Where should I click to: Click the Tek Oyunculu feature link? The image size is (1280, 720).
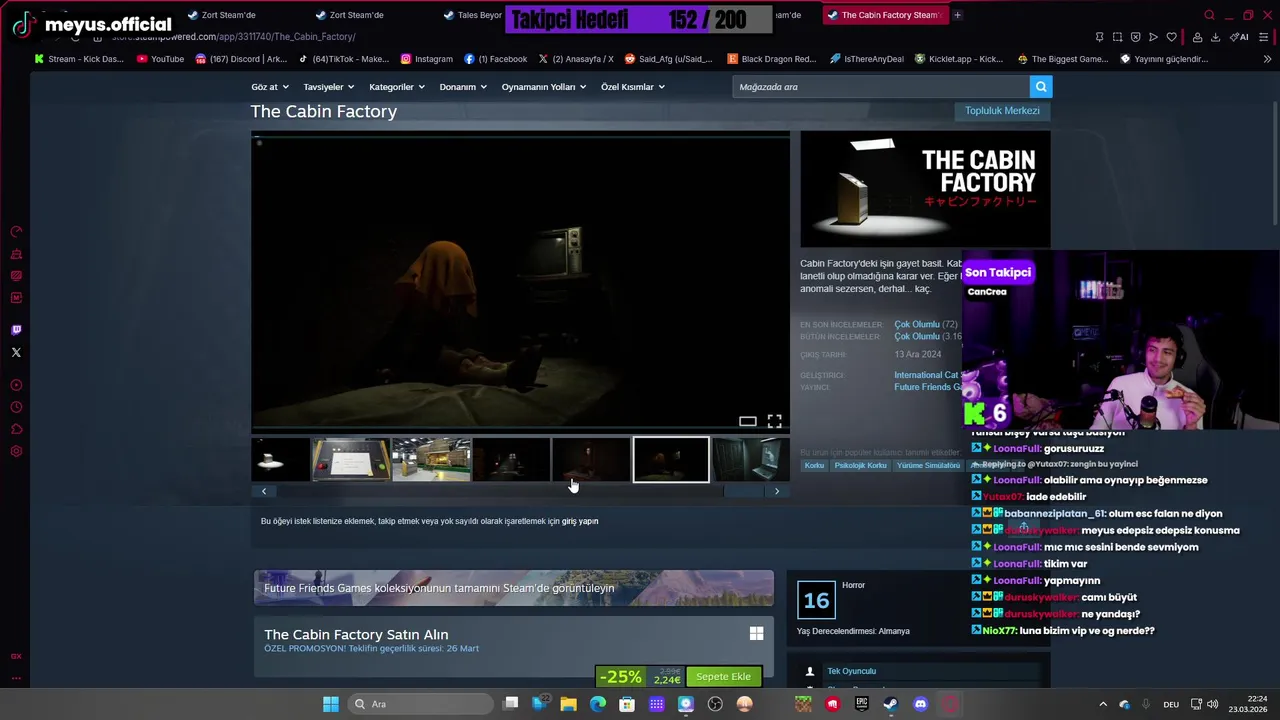[851, 671]
